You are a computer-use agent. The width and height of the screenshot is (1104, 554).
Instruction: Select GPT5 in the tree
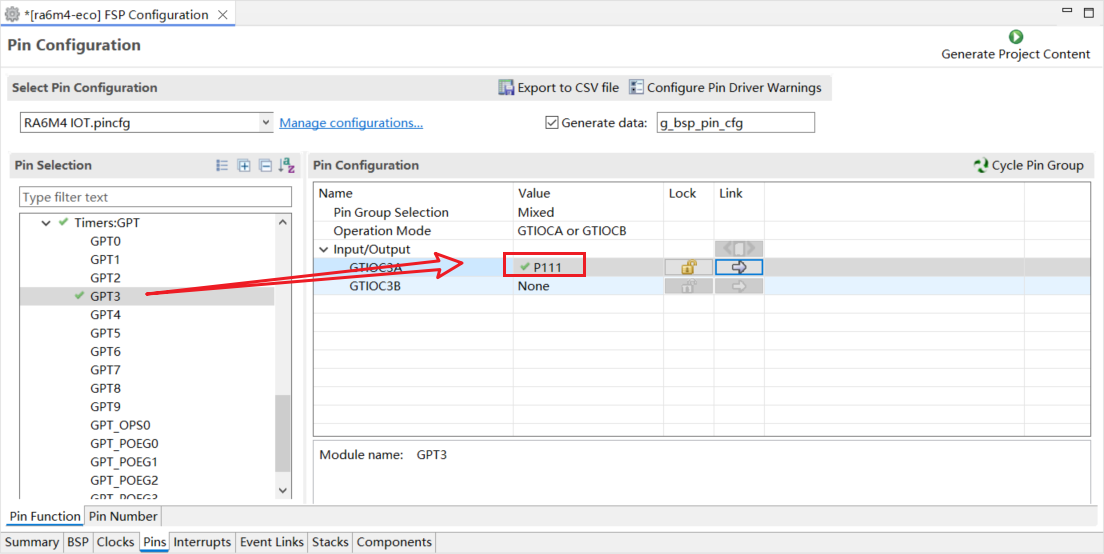105,333
